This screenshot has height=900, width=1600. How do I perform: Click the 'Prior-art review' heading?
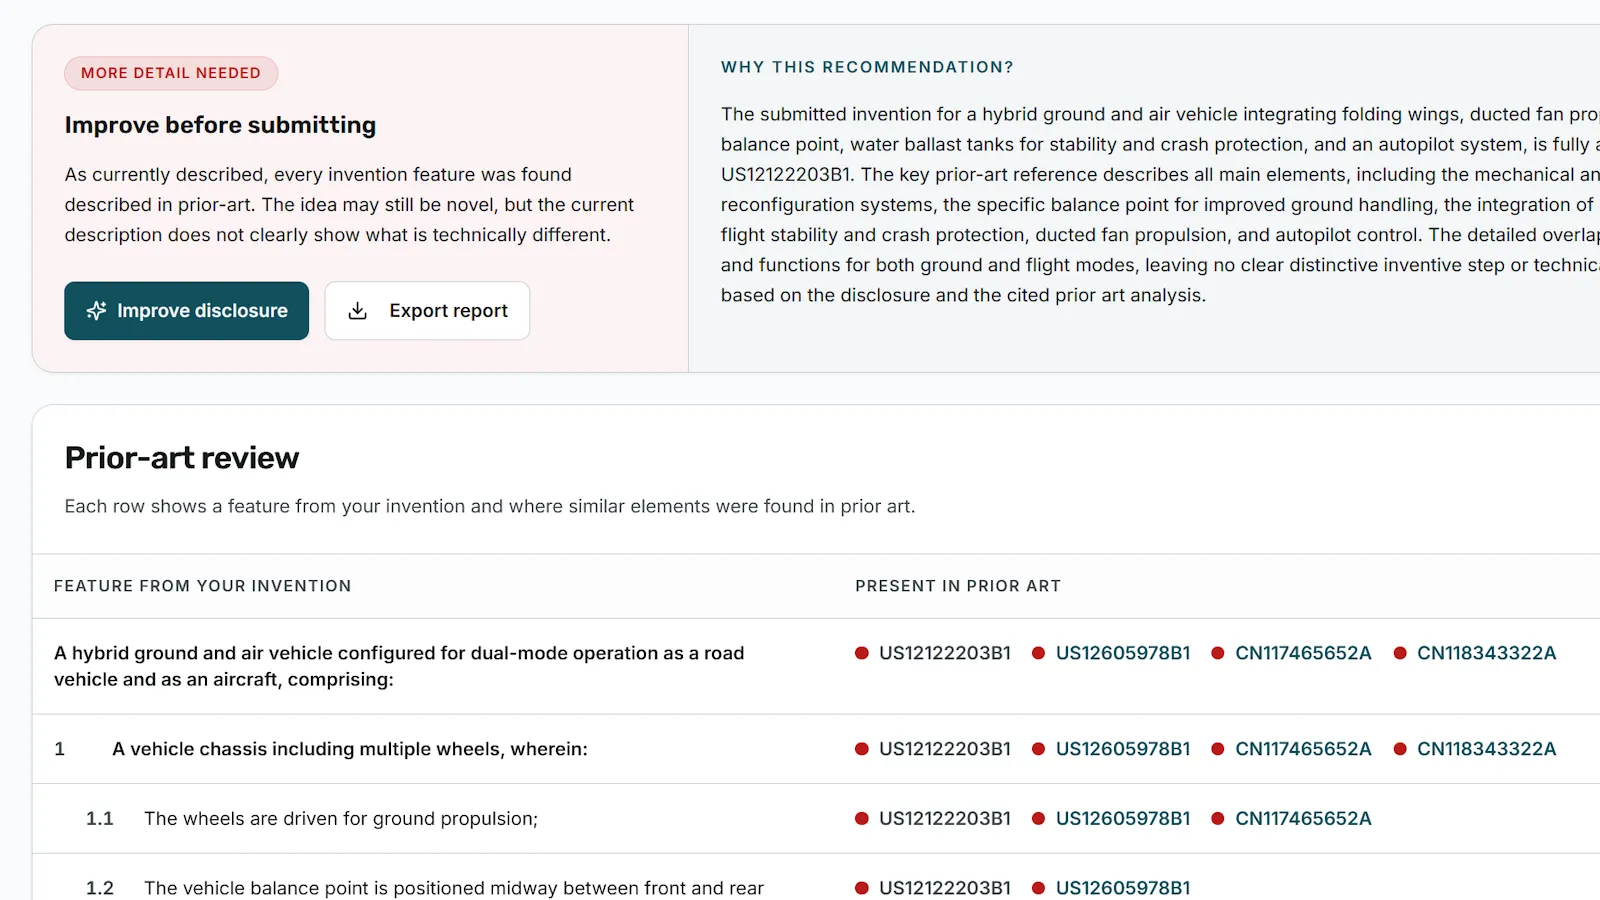pyautogui.click(x=182, y=458)
